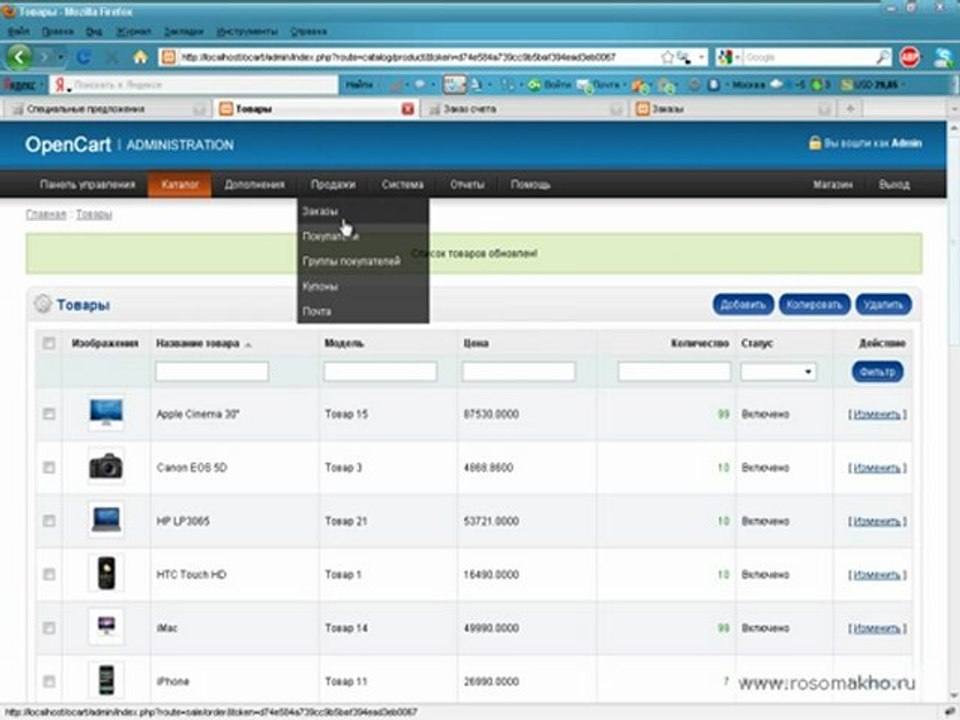The image size is (960, 720).
Task: Check the box for Apple Cinema 30"
Action: click(x=49, y=414)
